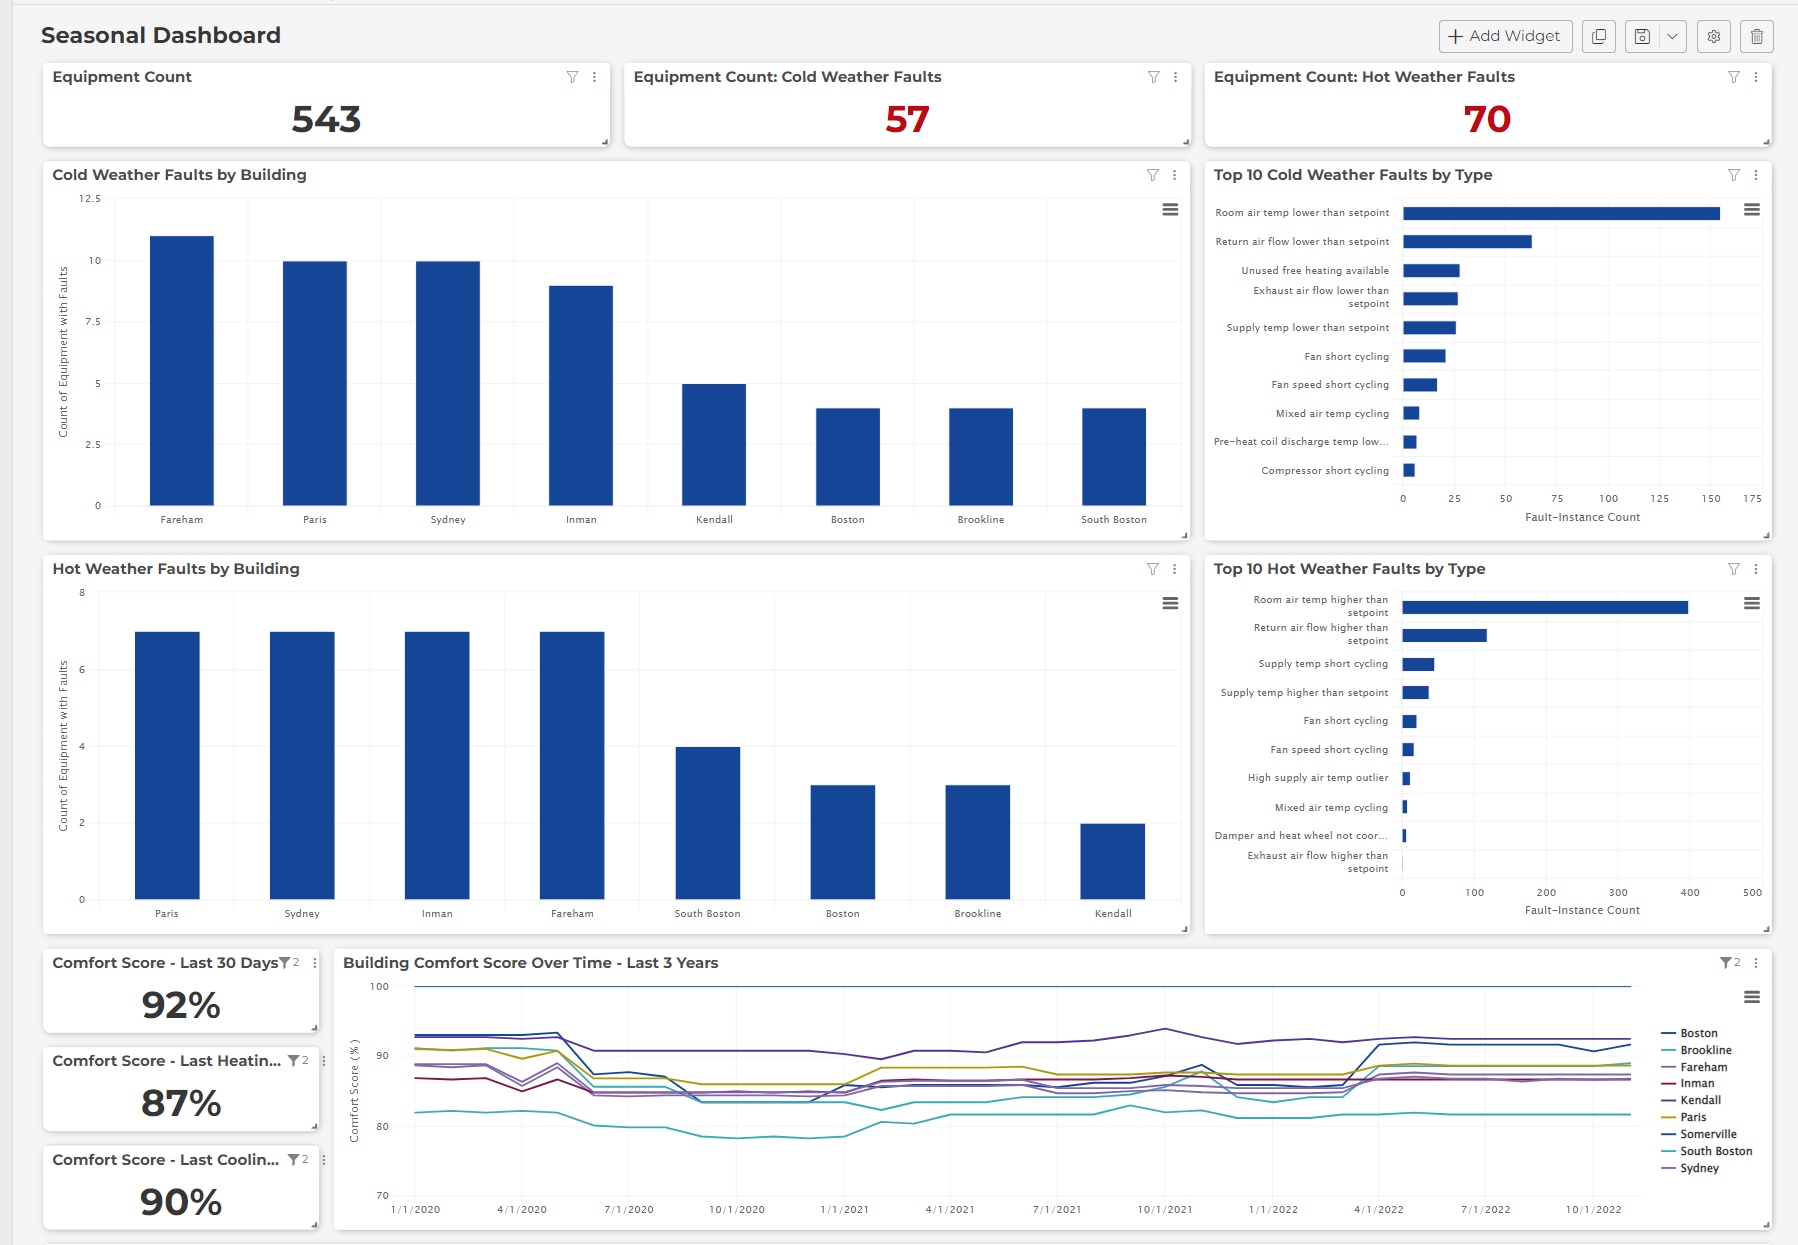
Task: Open the hamburger export menu on Building Comfort Score chart
Action: tap(1751, 997)
